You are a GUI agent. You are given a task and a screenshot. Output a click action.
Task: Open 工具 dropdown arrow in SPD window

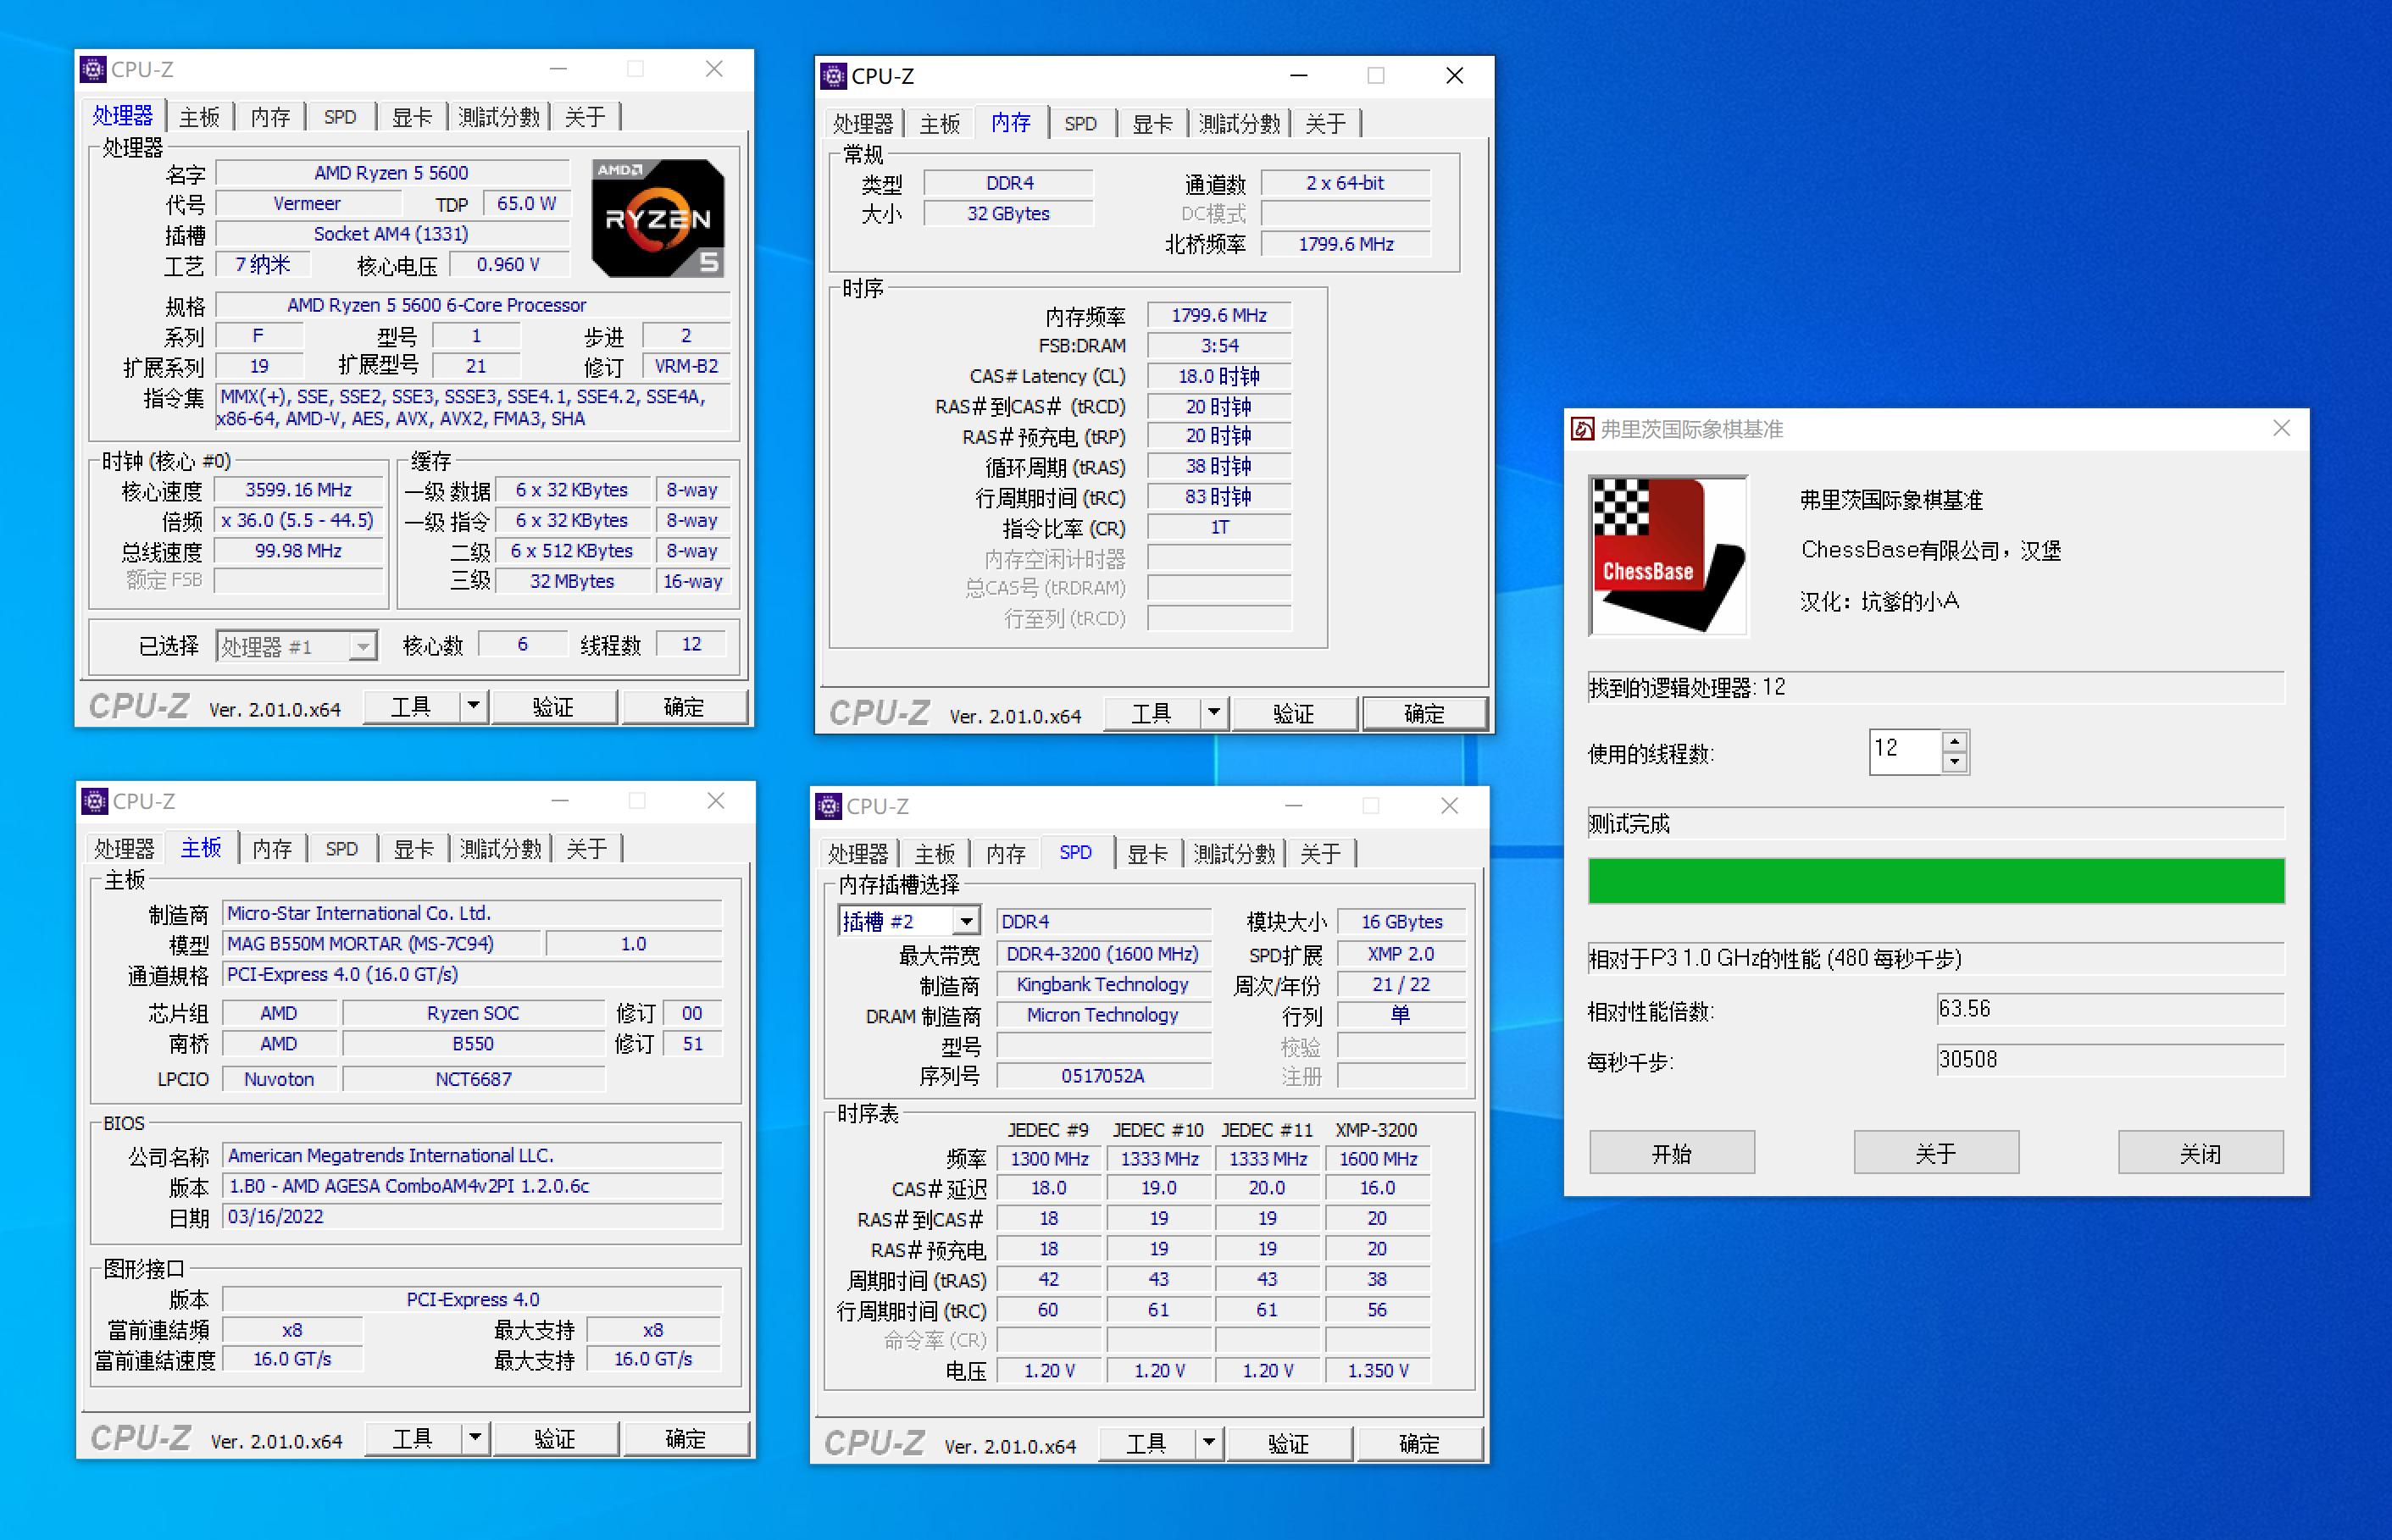click(1208, 1443)
